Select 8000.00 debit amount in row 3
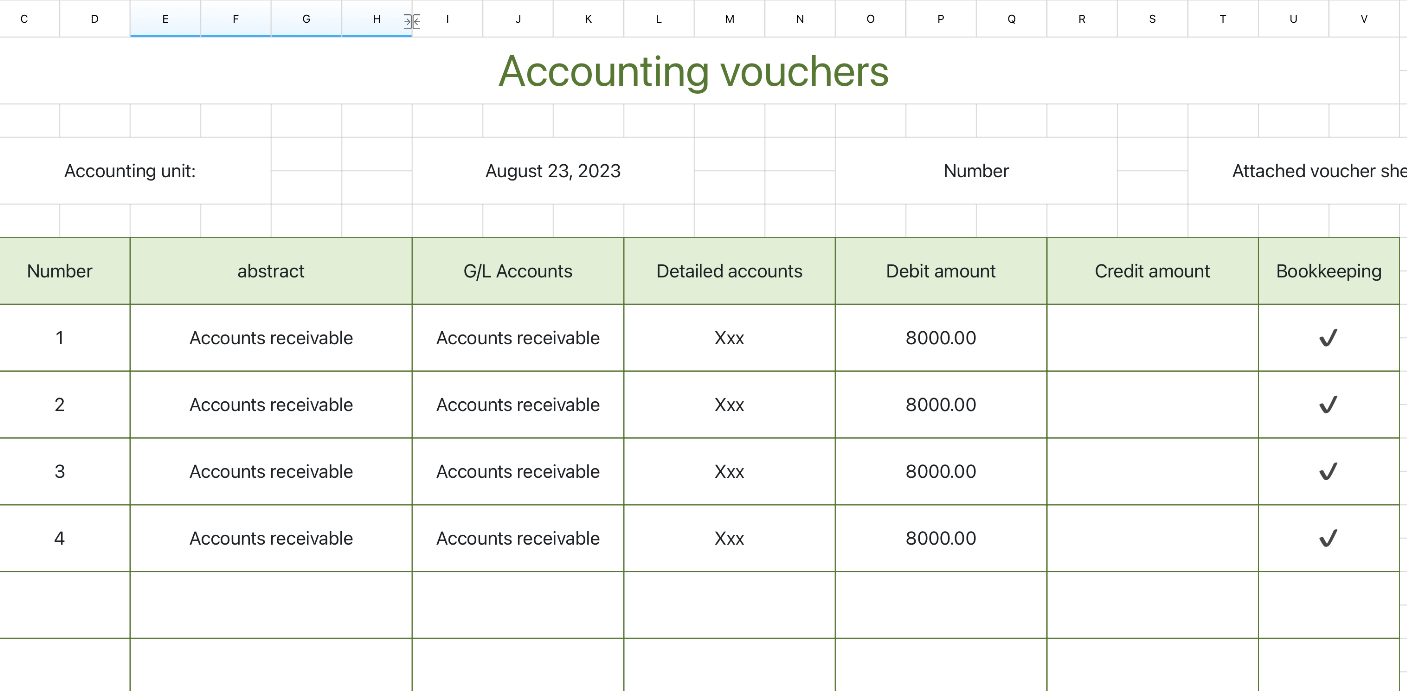Screen dimensions: 1407x691 pos(941,472)
